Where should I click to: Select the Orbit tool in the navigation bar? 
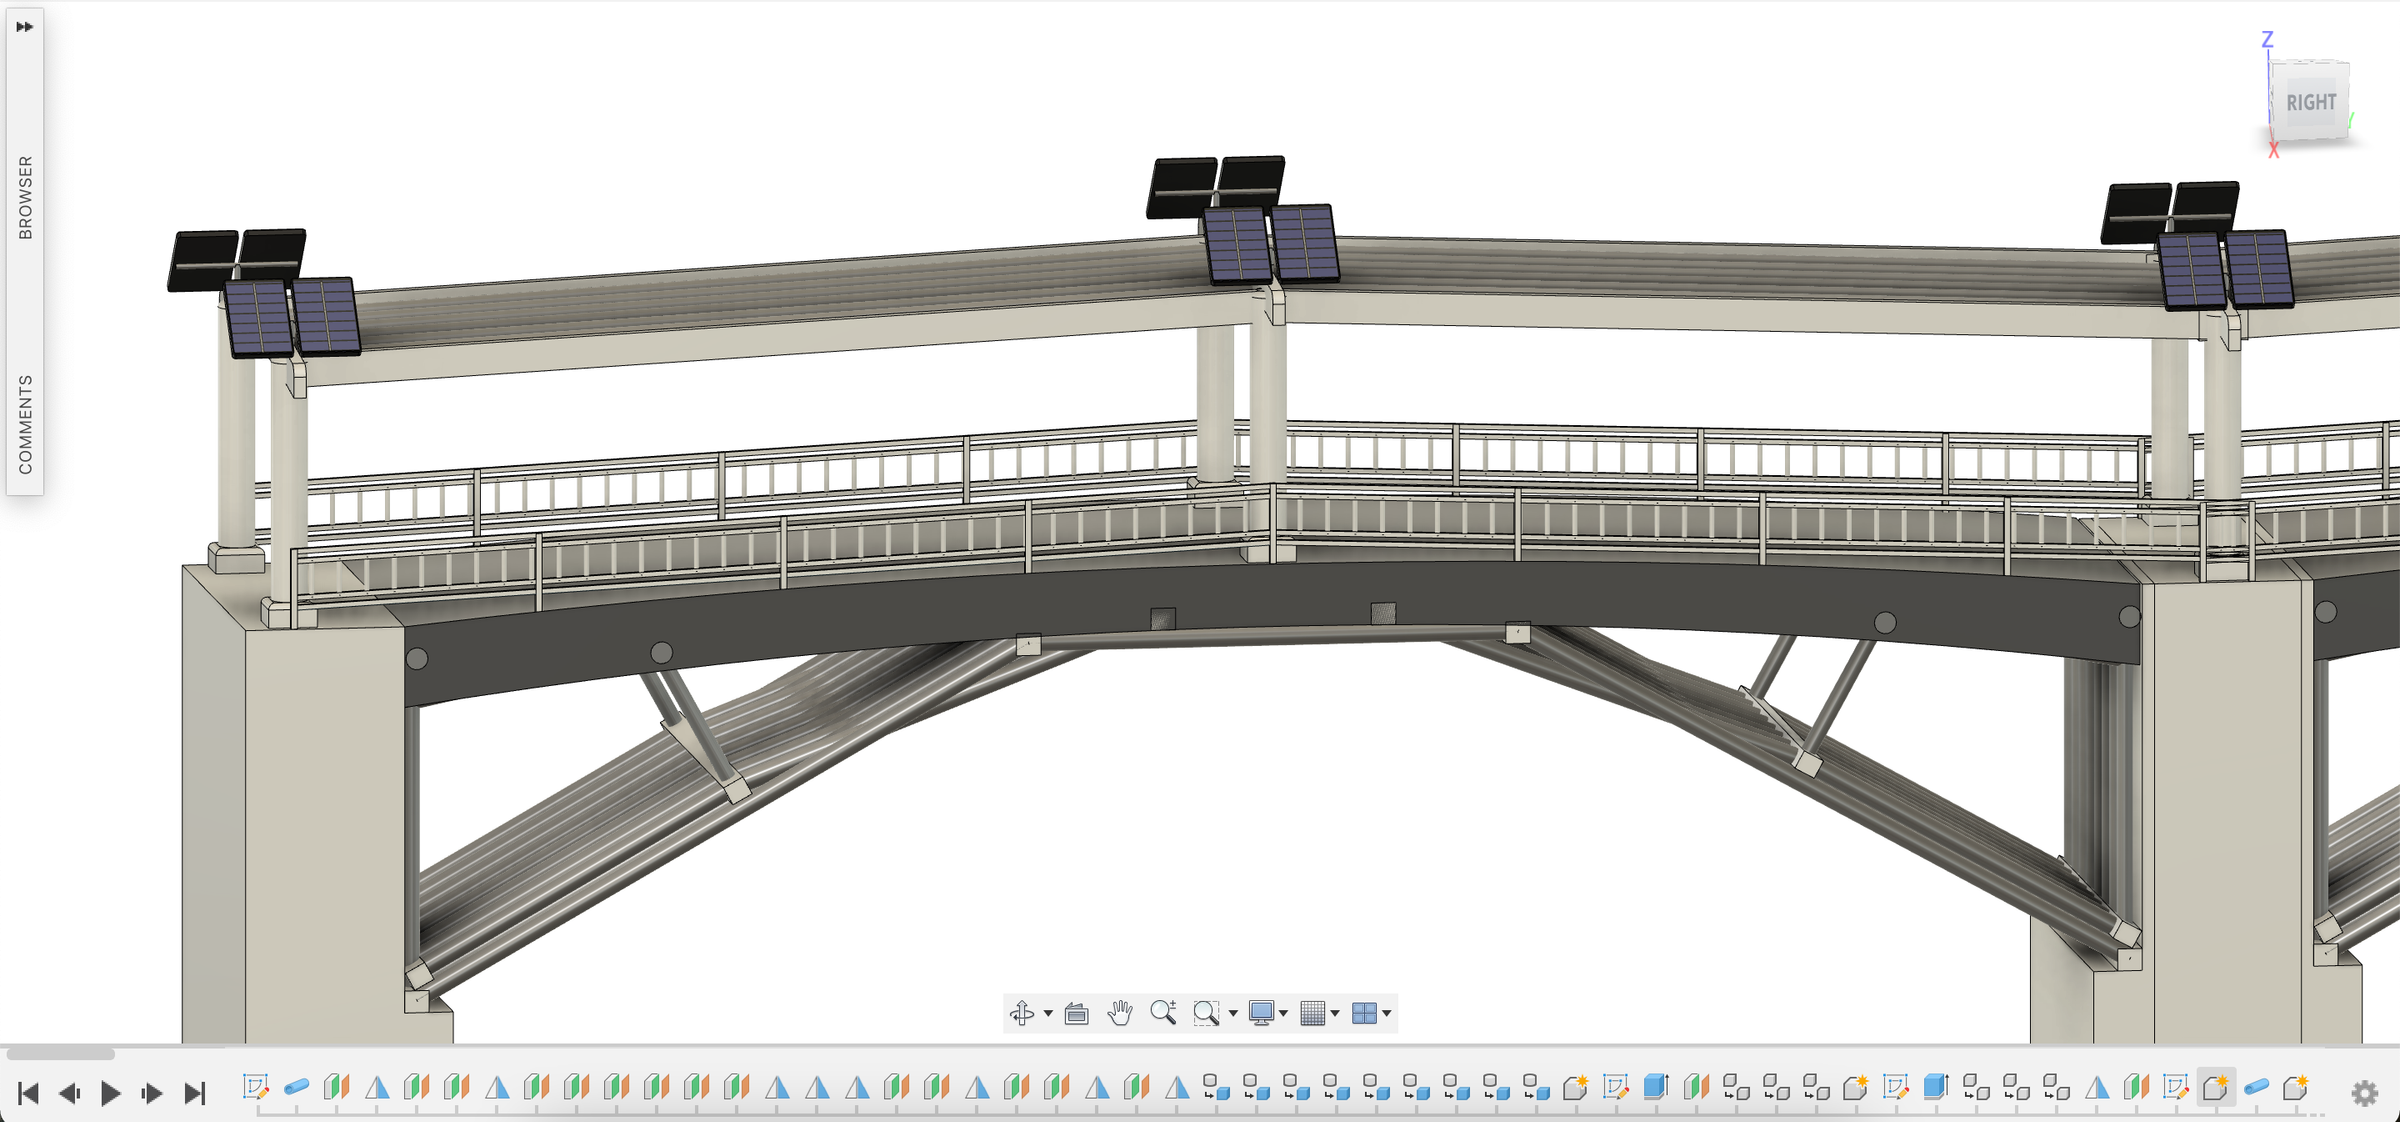1023,1013
